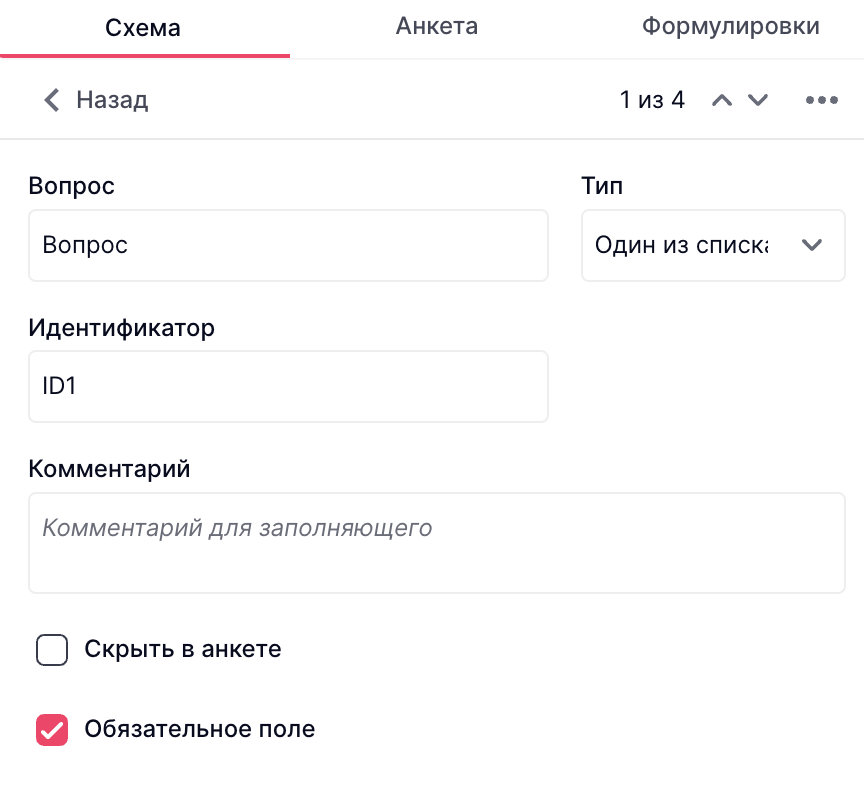
Task: Click the Тип dropdown chevron arrow
Action: tap(811, 245)
